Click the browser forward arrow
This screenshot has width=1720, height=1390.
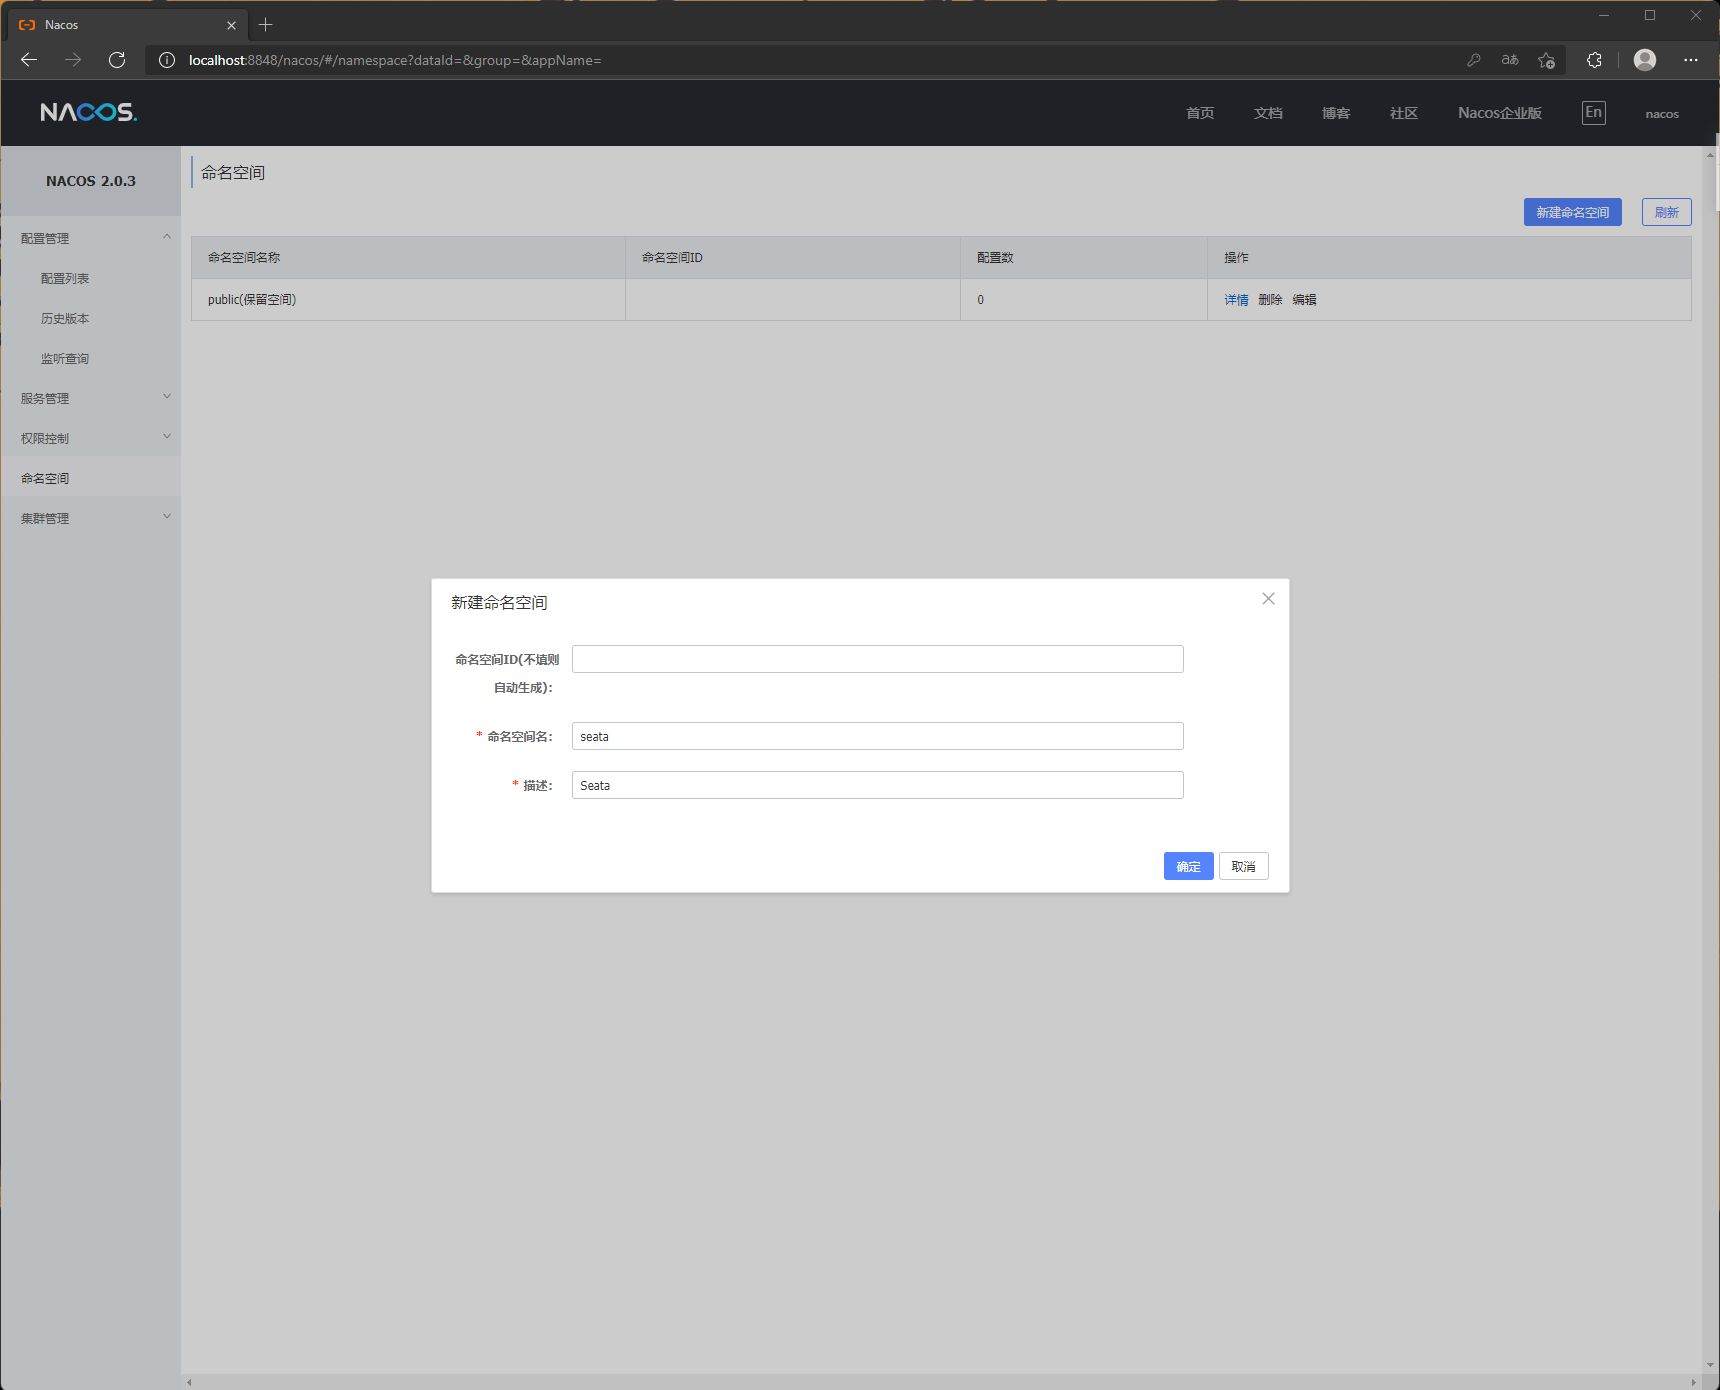73,60
